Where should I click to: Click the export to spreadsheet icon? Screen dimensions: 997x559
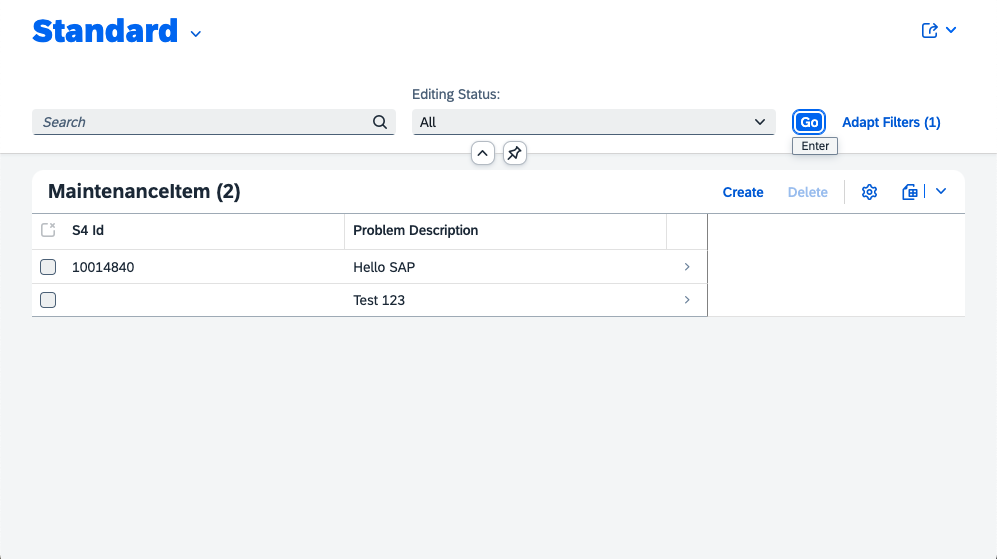(910, 192)
